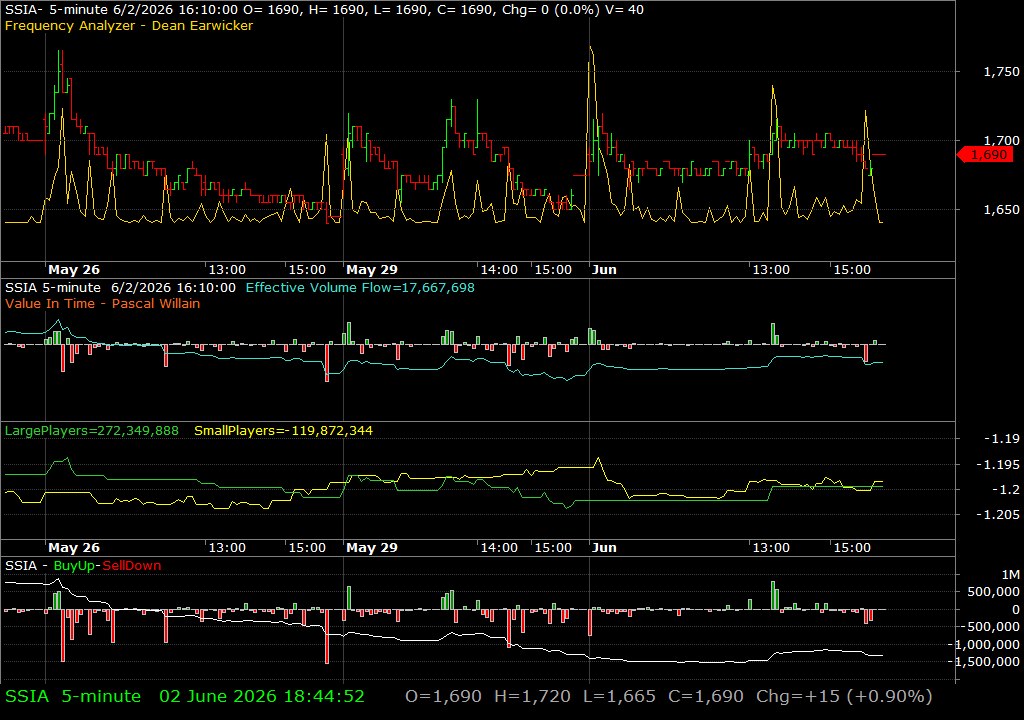The image size is (1024, 720).
Task: Click the status bar L=1,665 value
Action: (x=619, y=696)
